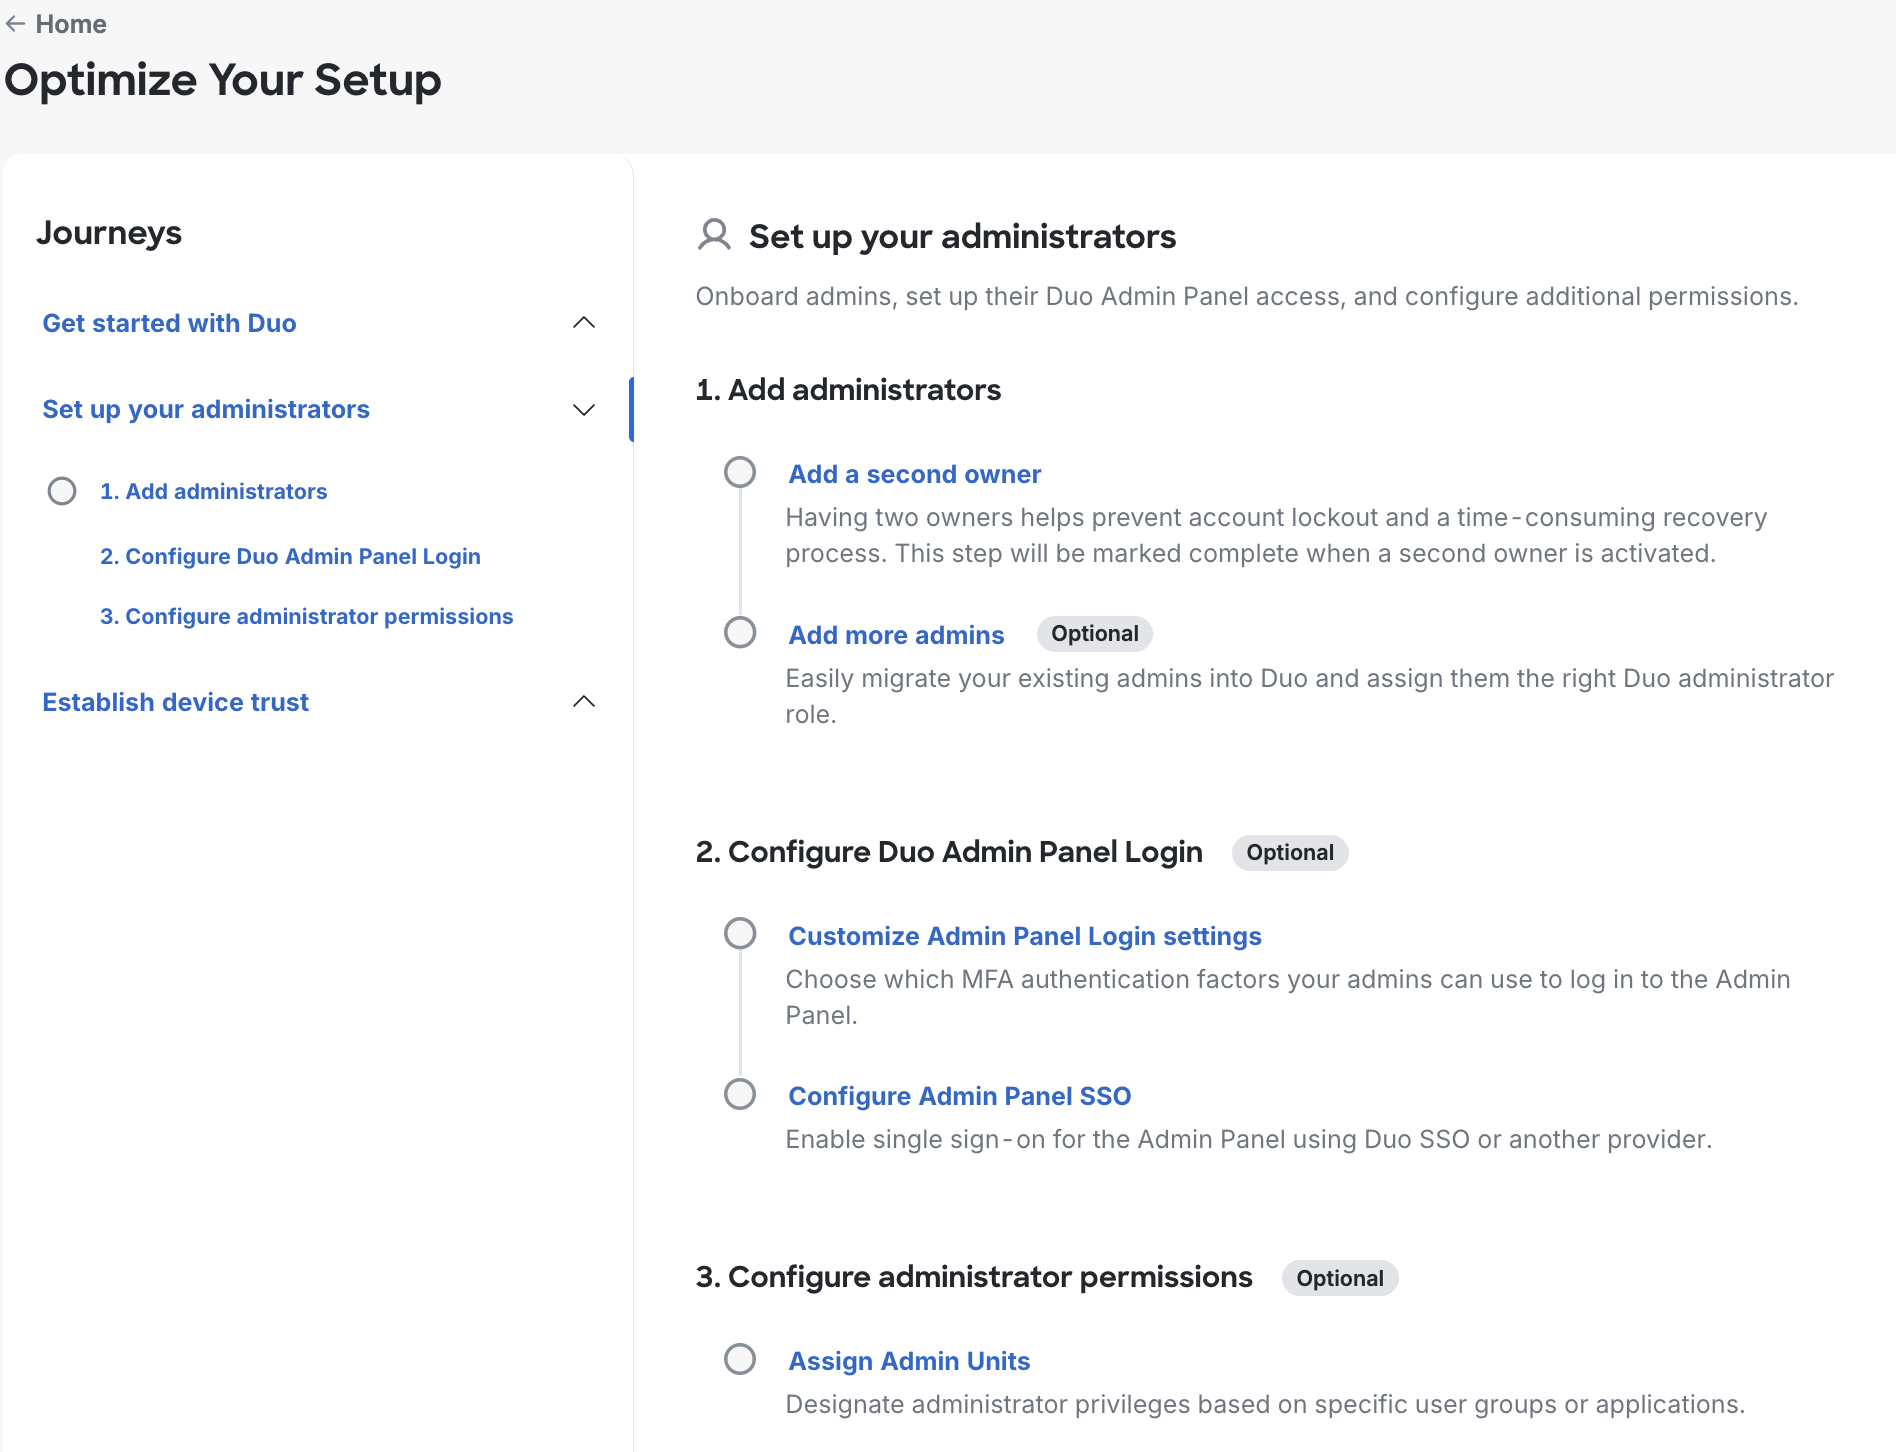
Task: Open Establish device trust journey
Action: (175, 702)
